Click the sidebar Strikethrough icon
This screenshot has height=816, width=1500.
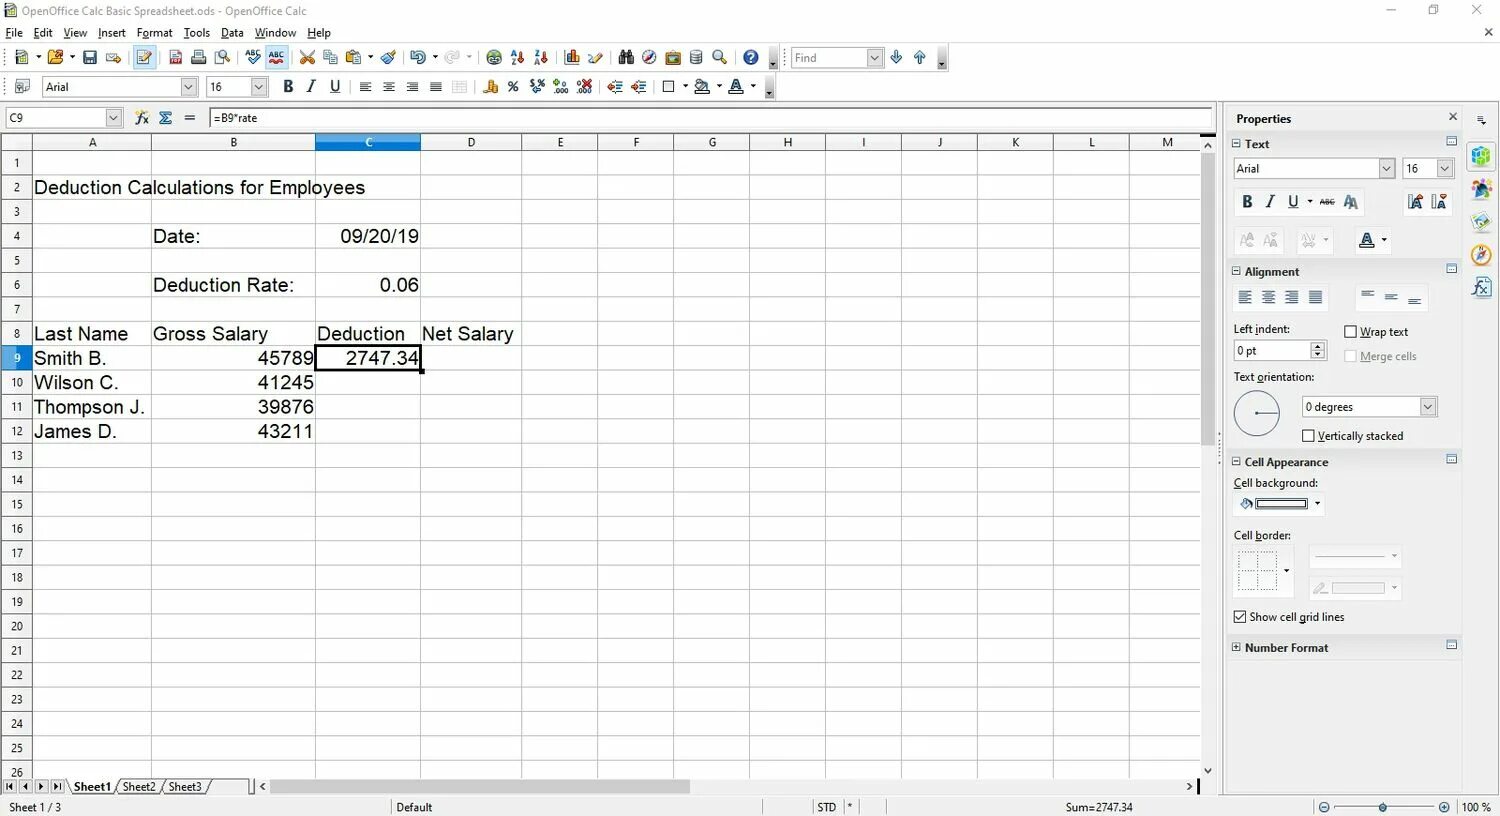tap(1327, 202)
